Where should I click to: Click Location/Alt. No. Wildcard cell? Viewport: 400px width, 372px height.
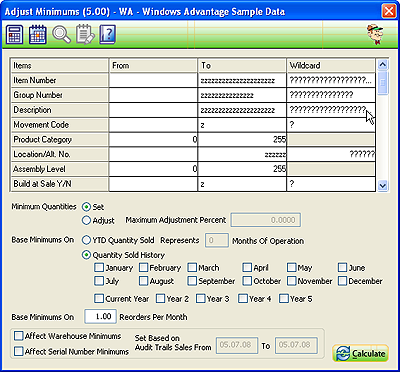tap(331, 154)
